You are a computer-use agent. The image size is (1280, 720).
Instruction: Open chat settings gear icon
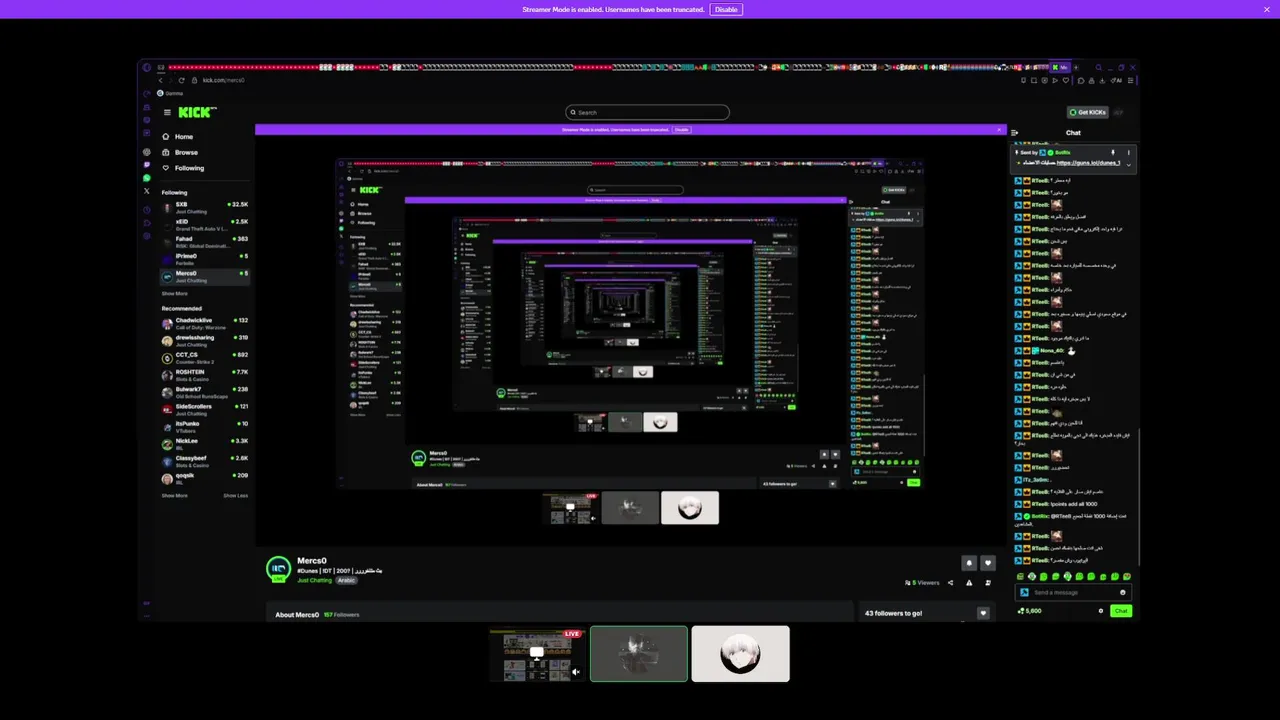1101,611
